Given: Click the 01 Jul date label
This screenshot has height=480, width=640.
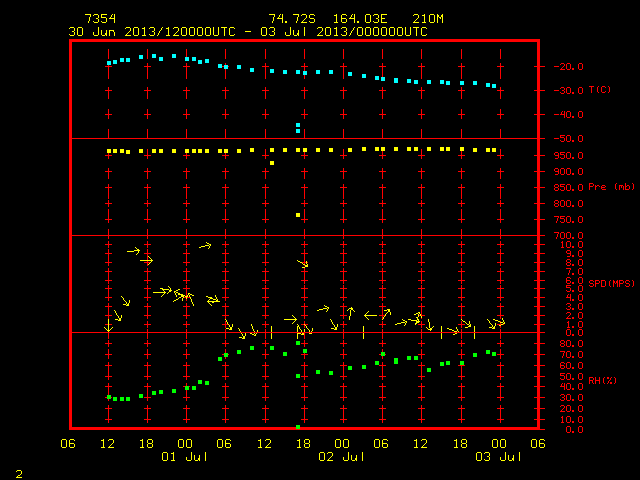Looking at the screenshot, I should pos(184,456).
